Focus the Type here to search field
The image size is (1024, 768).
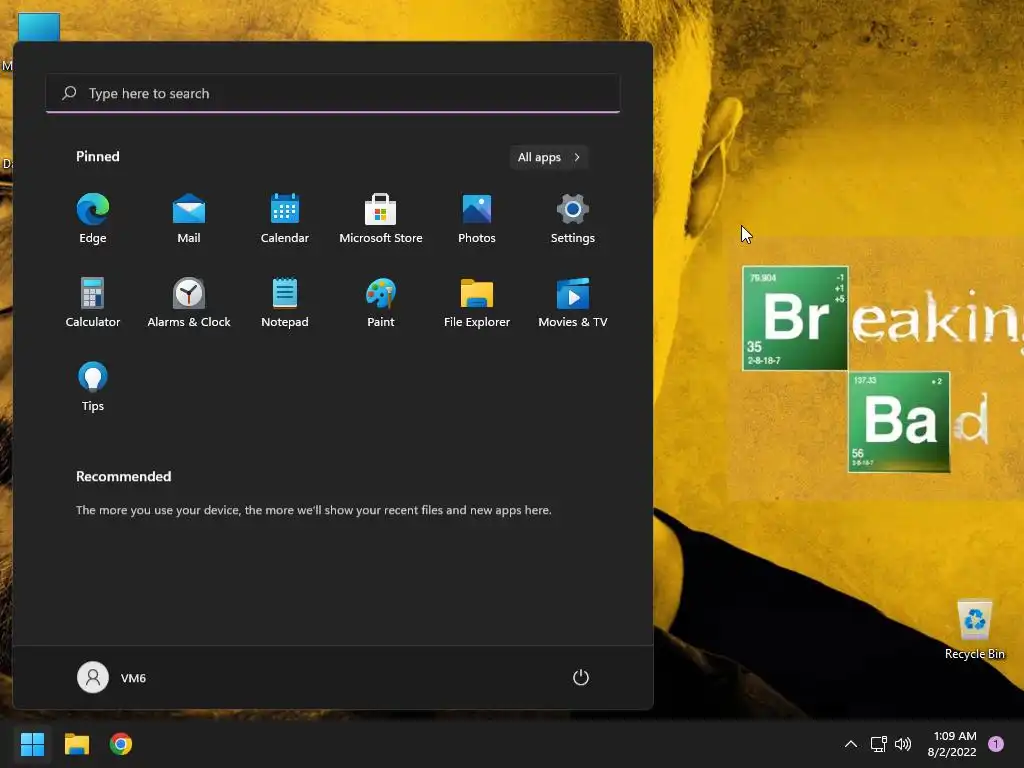tap(332, 93)
